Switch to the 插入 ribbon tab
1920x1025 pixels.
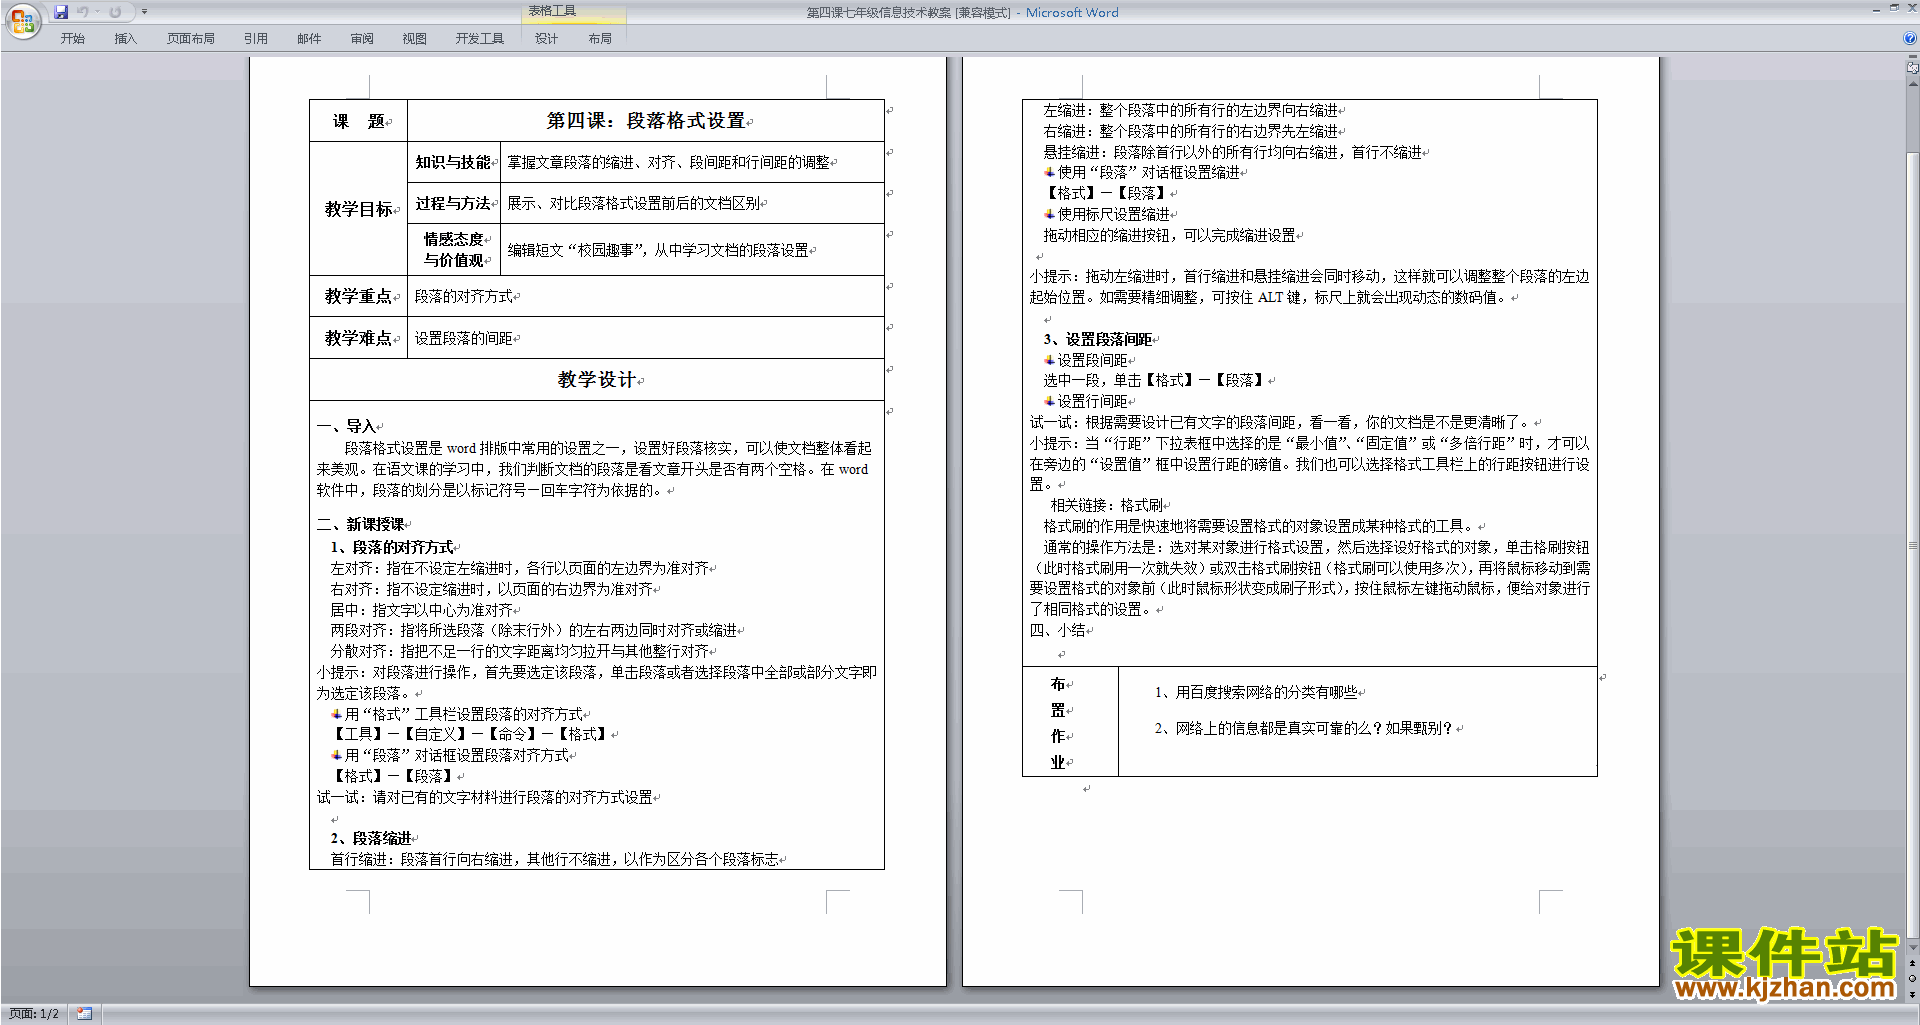(x=125, y=39)
